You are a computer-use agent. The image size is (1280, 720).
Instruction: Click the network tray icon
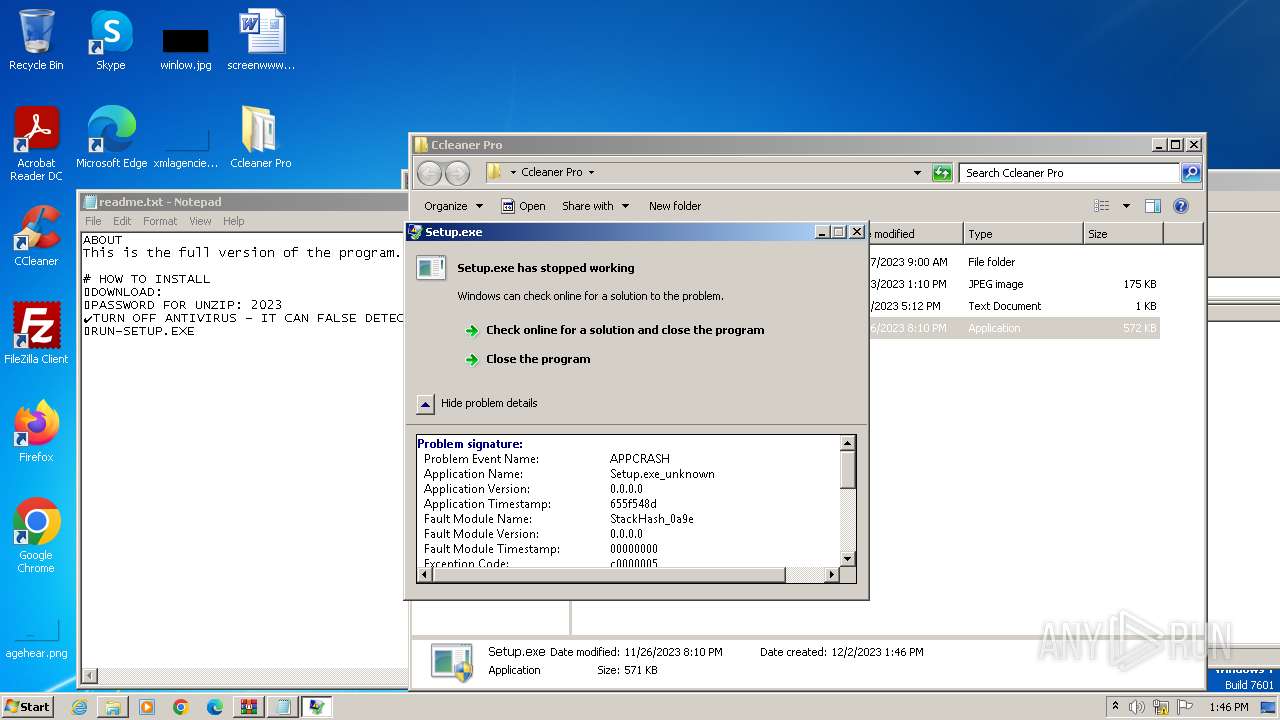(x=1159, y=707)
